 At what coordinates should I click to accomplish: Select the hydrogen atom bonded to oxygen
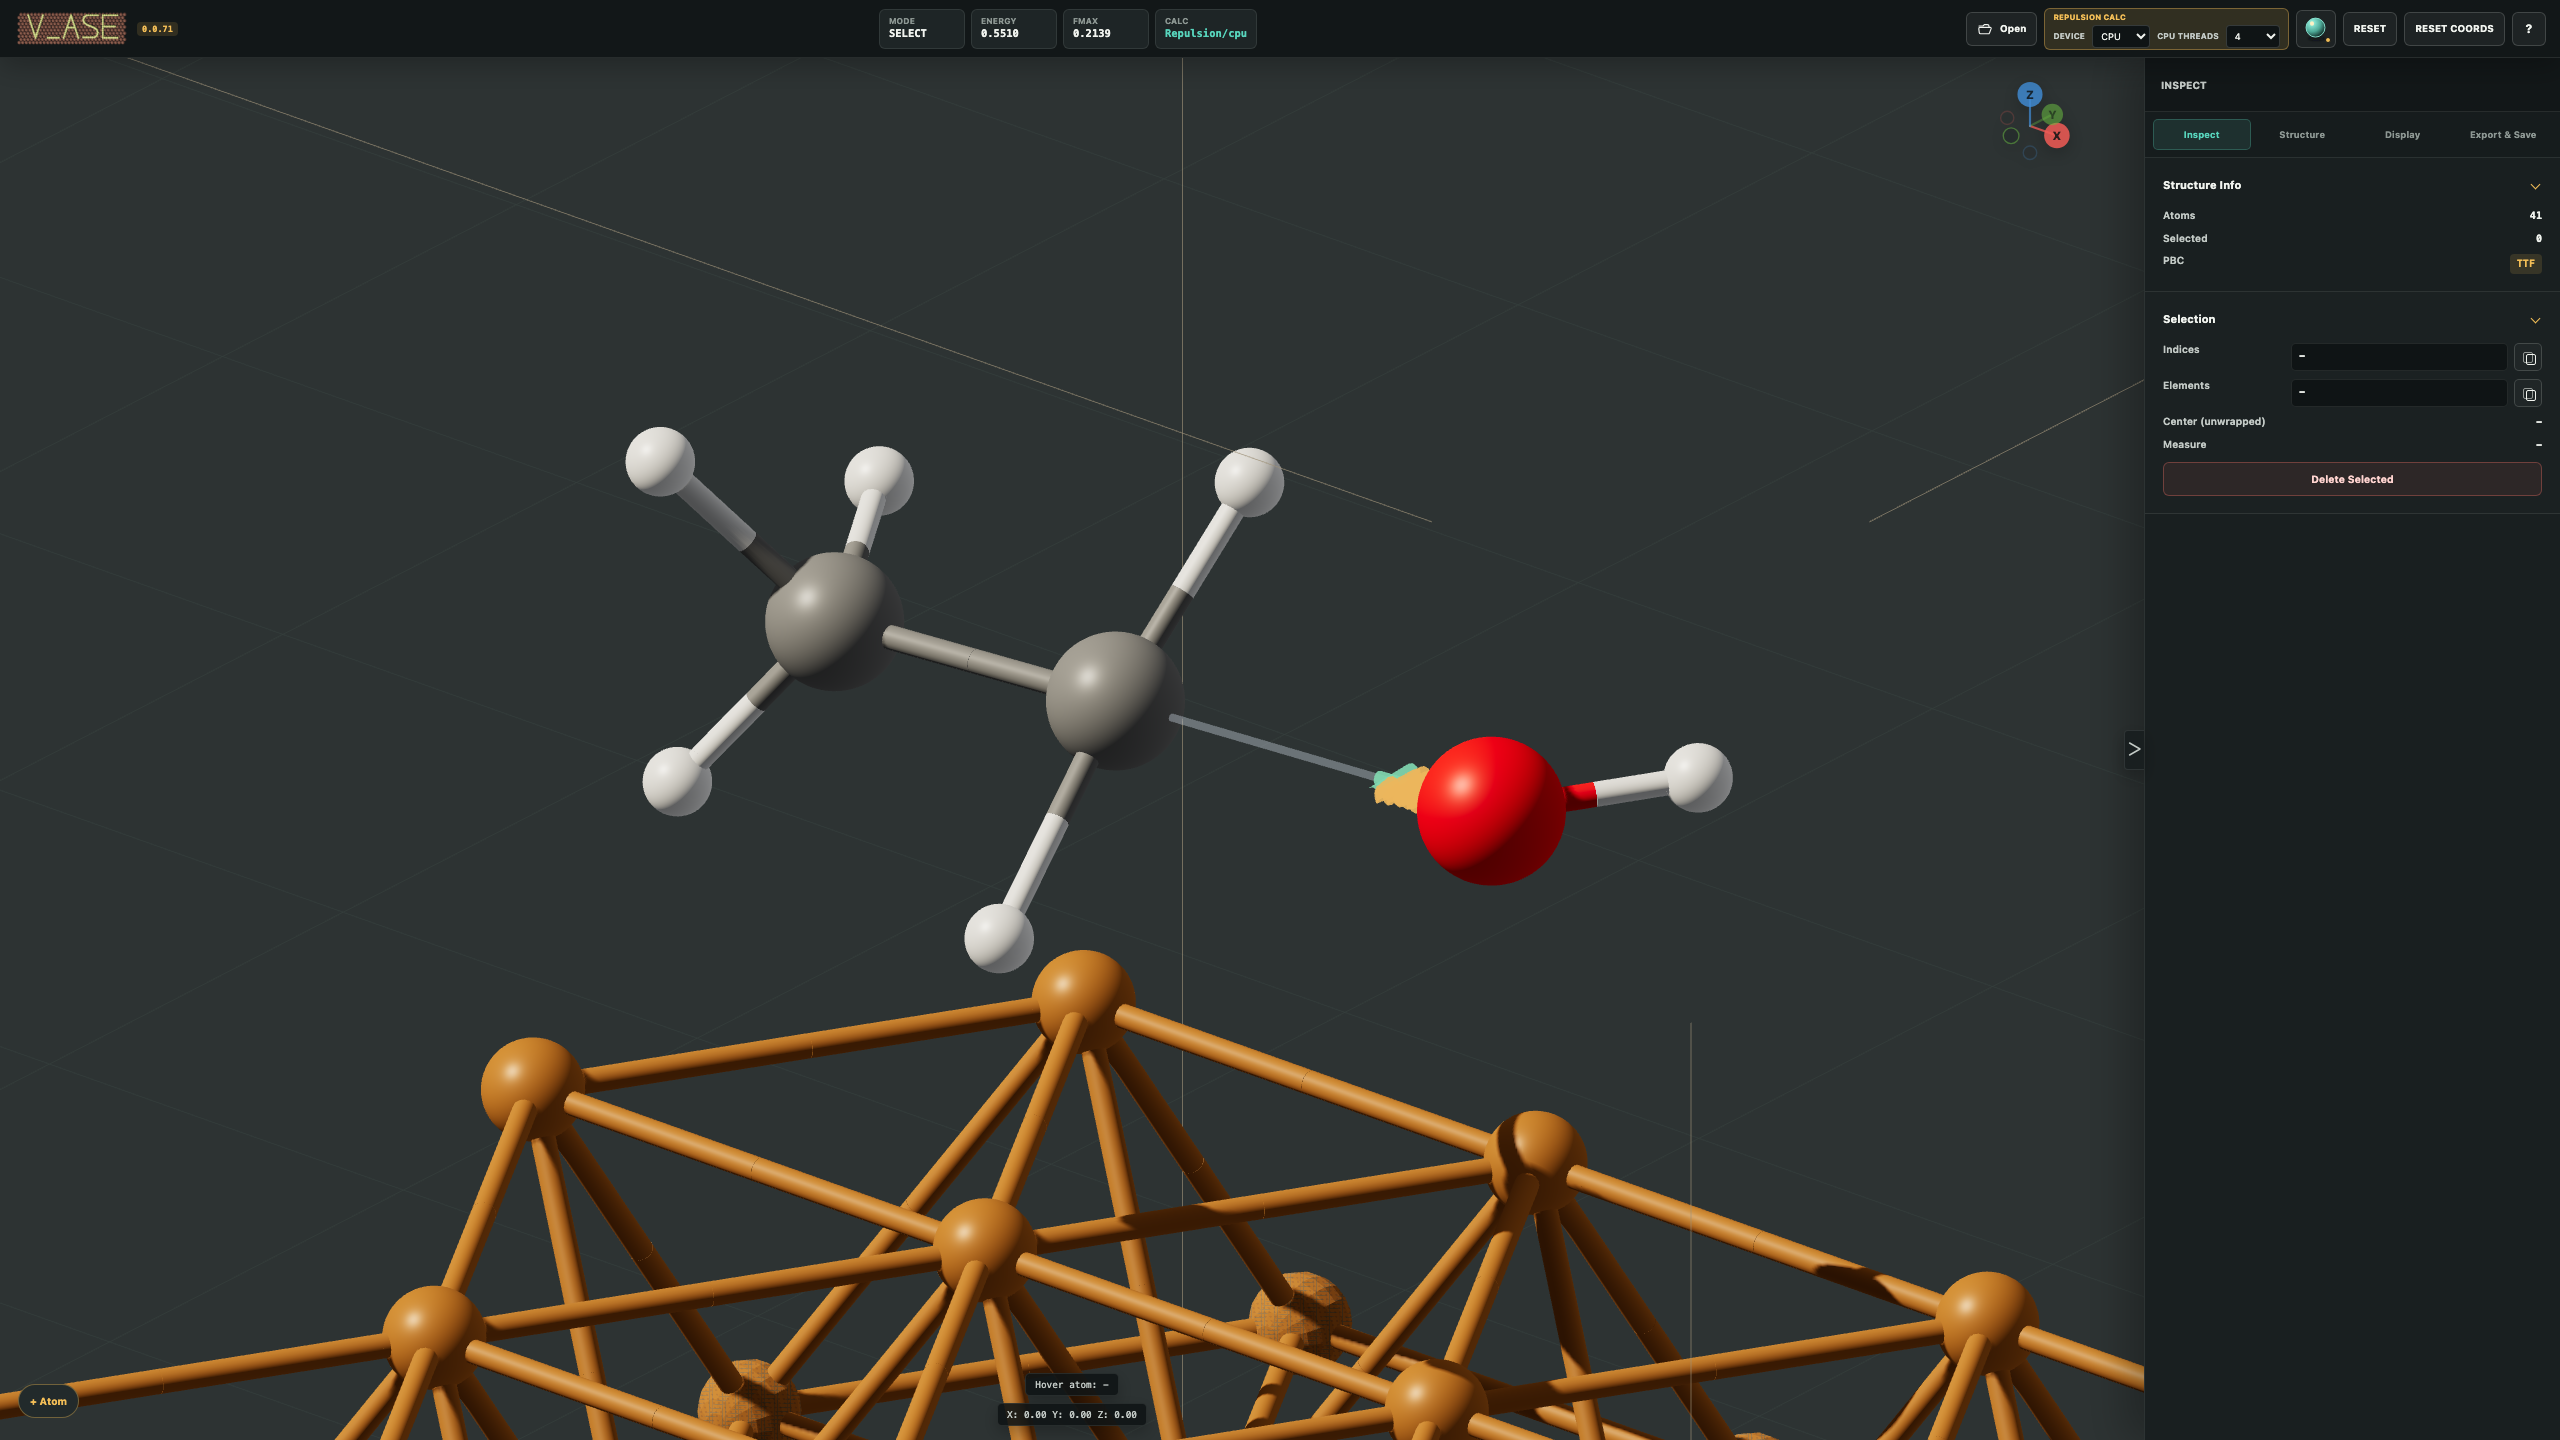(x=1698, y=777)
